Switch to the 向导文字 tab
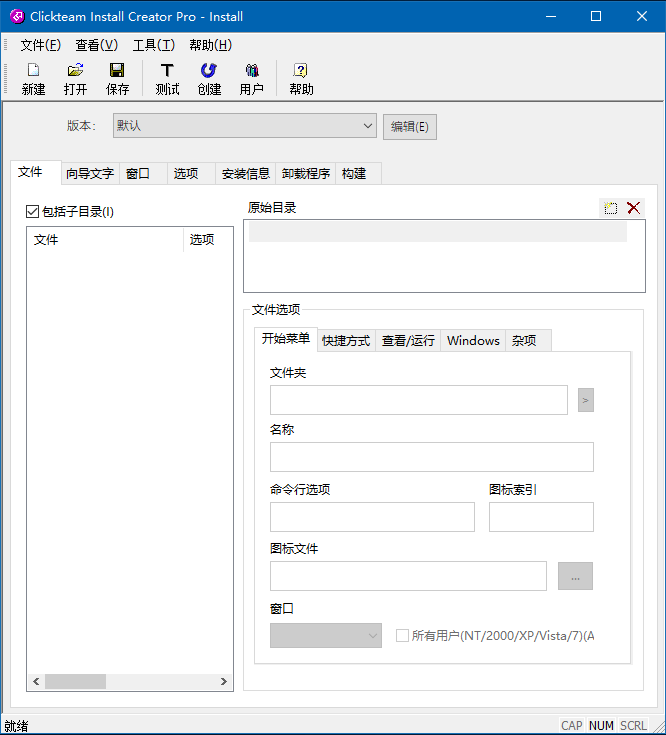Screen dimensions: 666x735 click(x=90, y=173)
